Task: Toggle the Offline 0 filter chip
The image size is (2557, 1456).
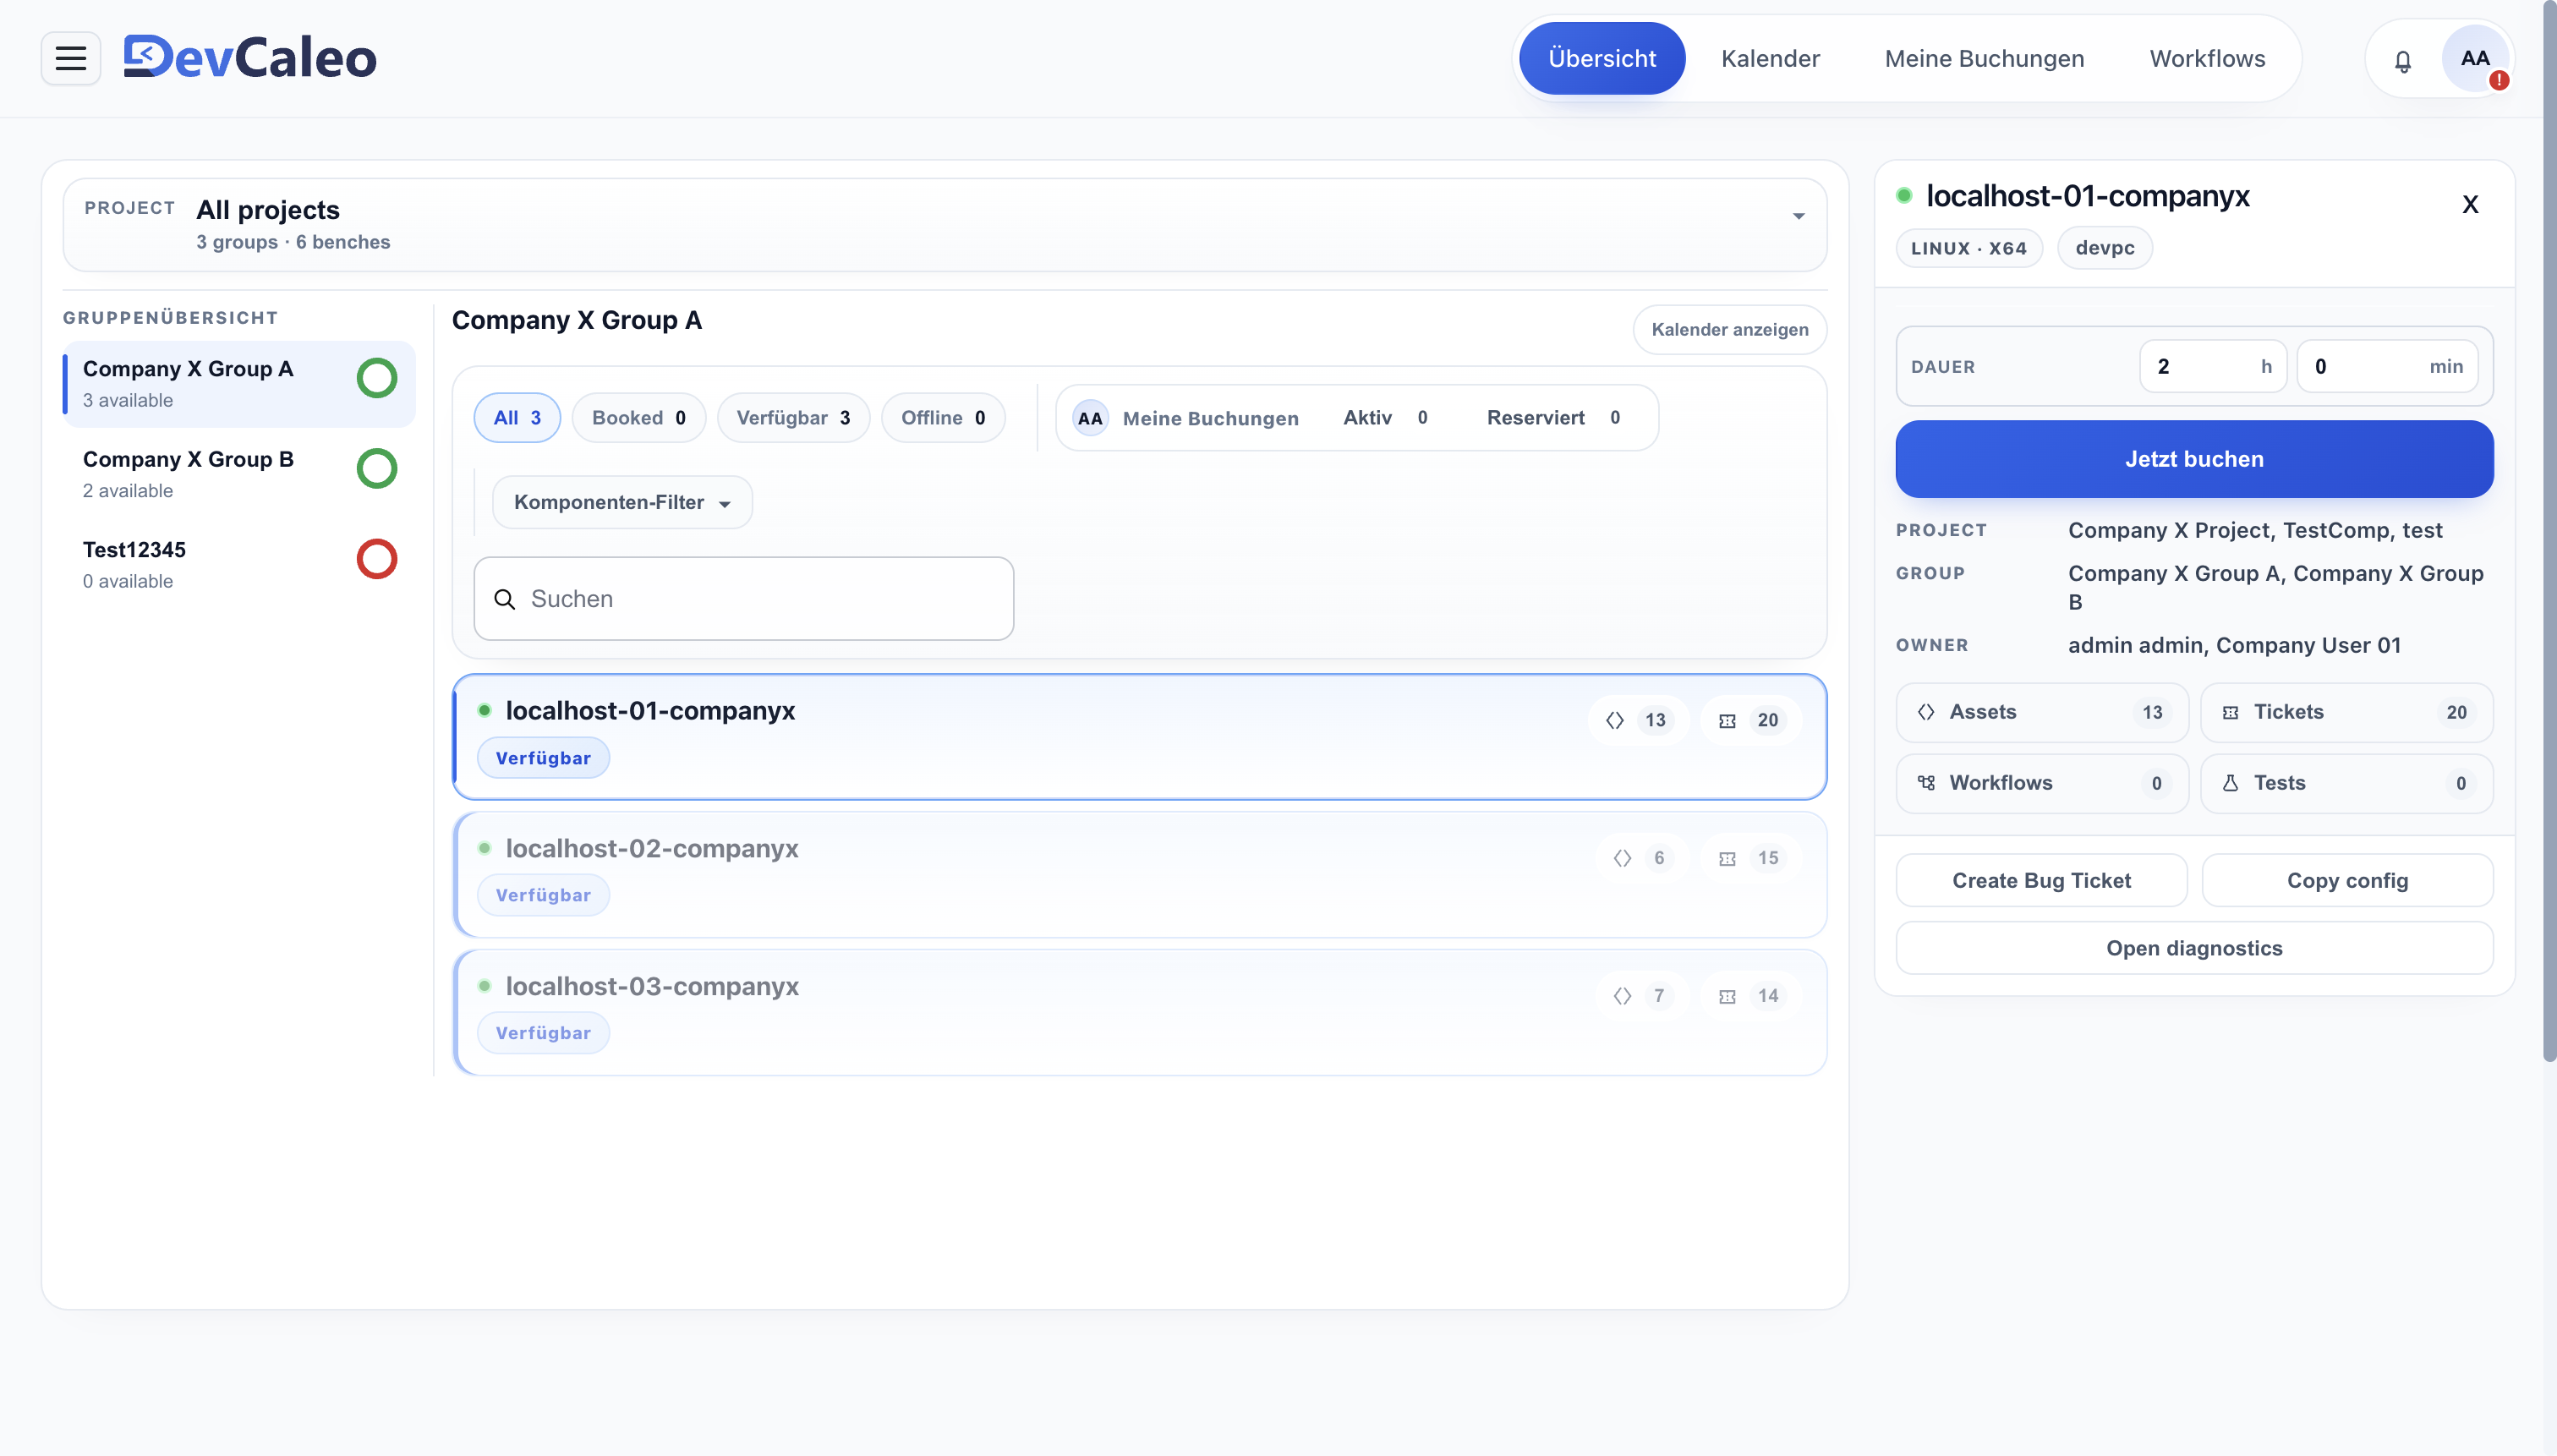Action: 943,418
